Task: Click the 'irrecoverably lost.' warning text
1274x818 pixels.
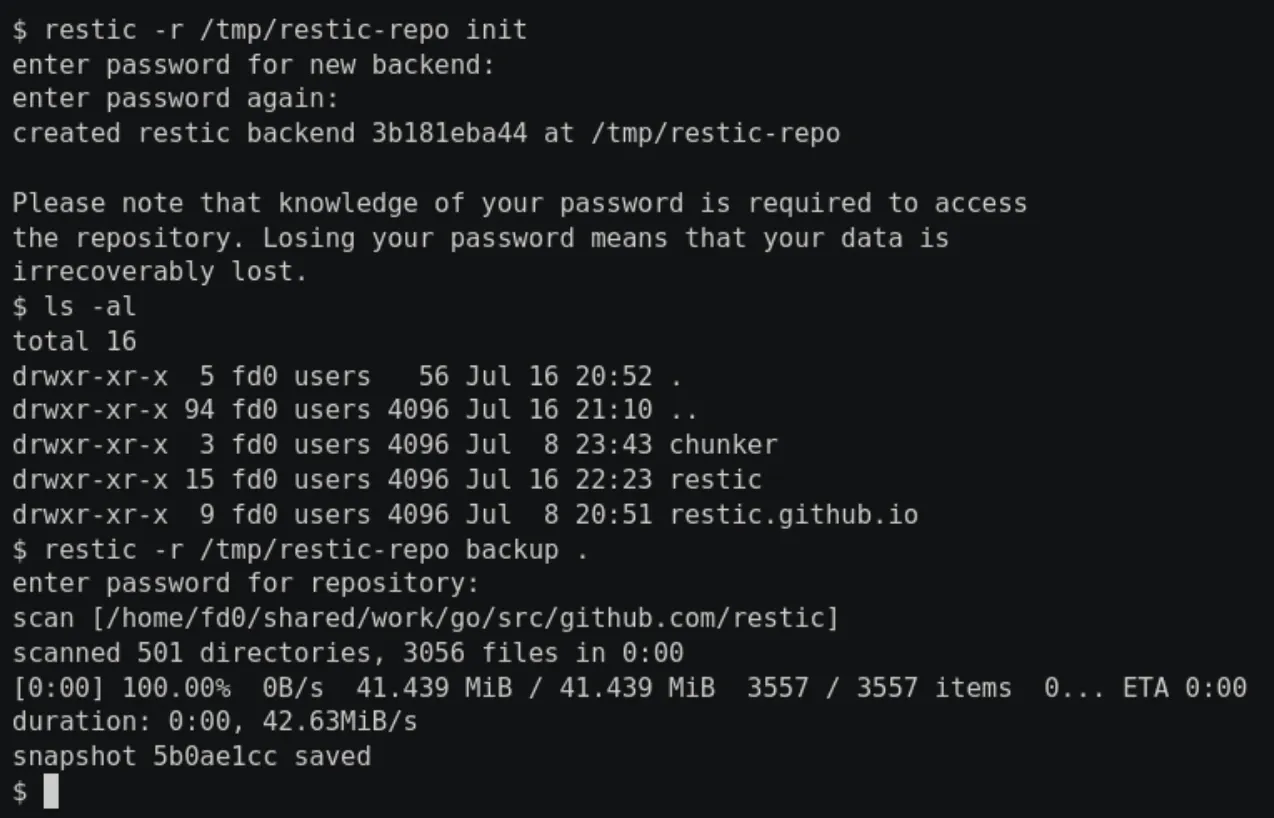Action: pyautogui.click(x=160, y=272)
